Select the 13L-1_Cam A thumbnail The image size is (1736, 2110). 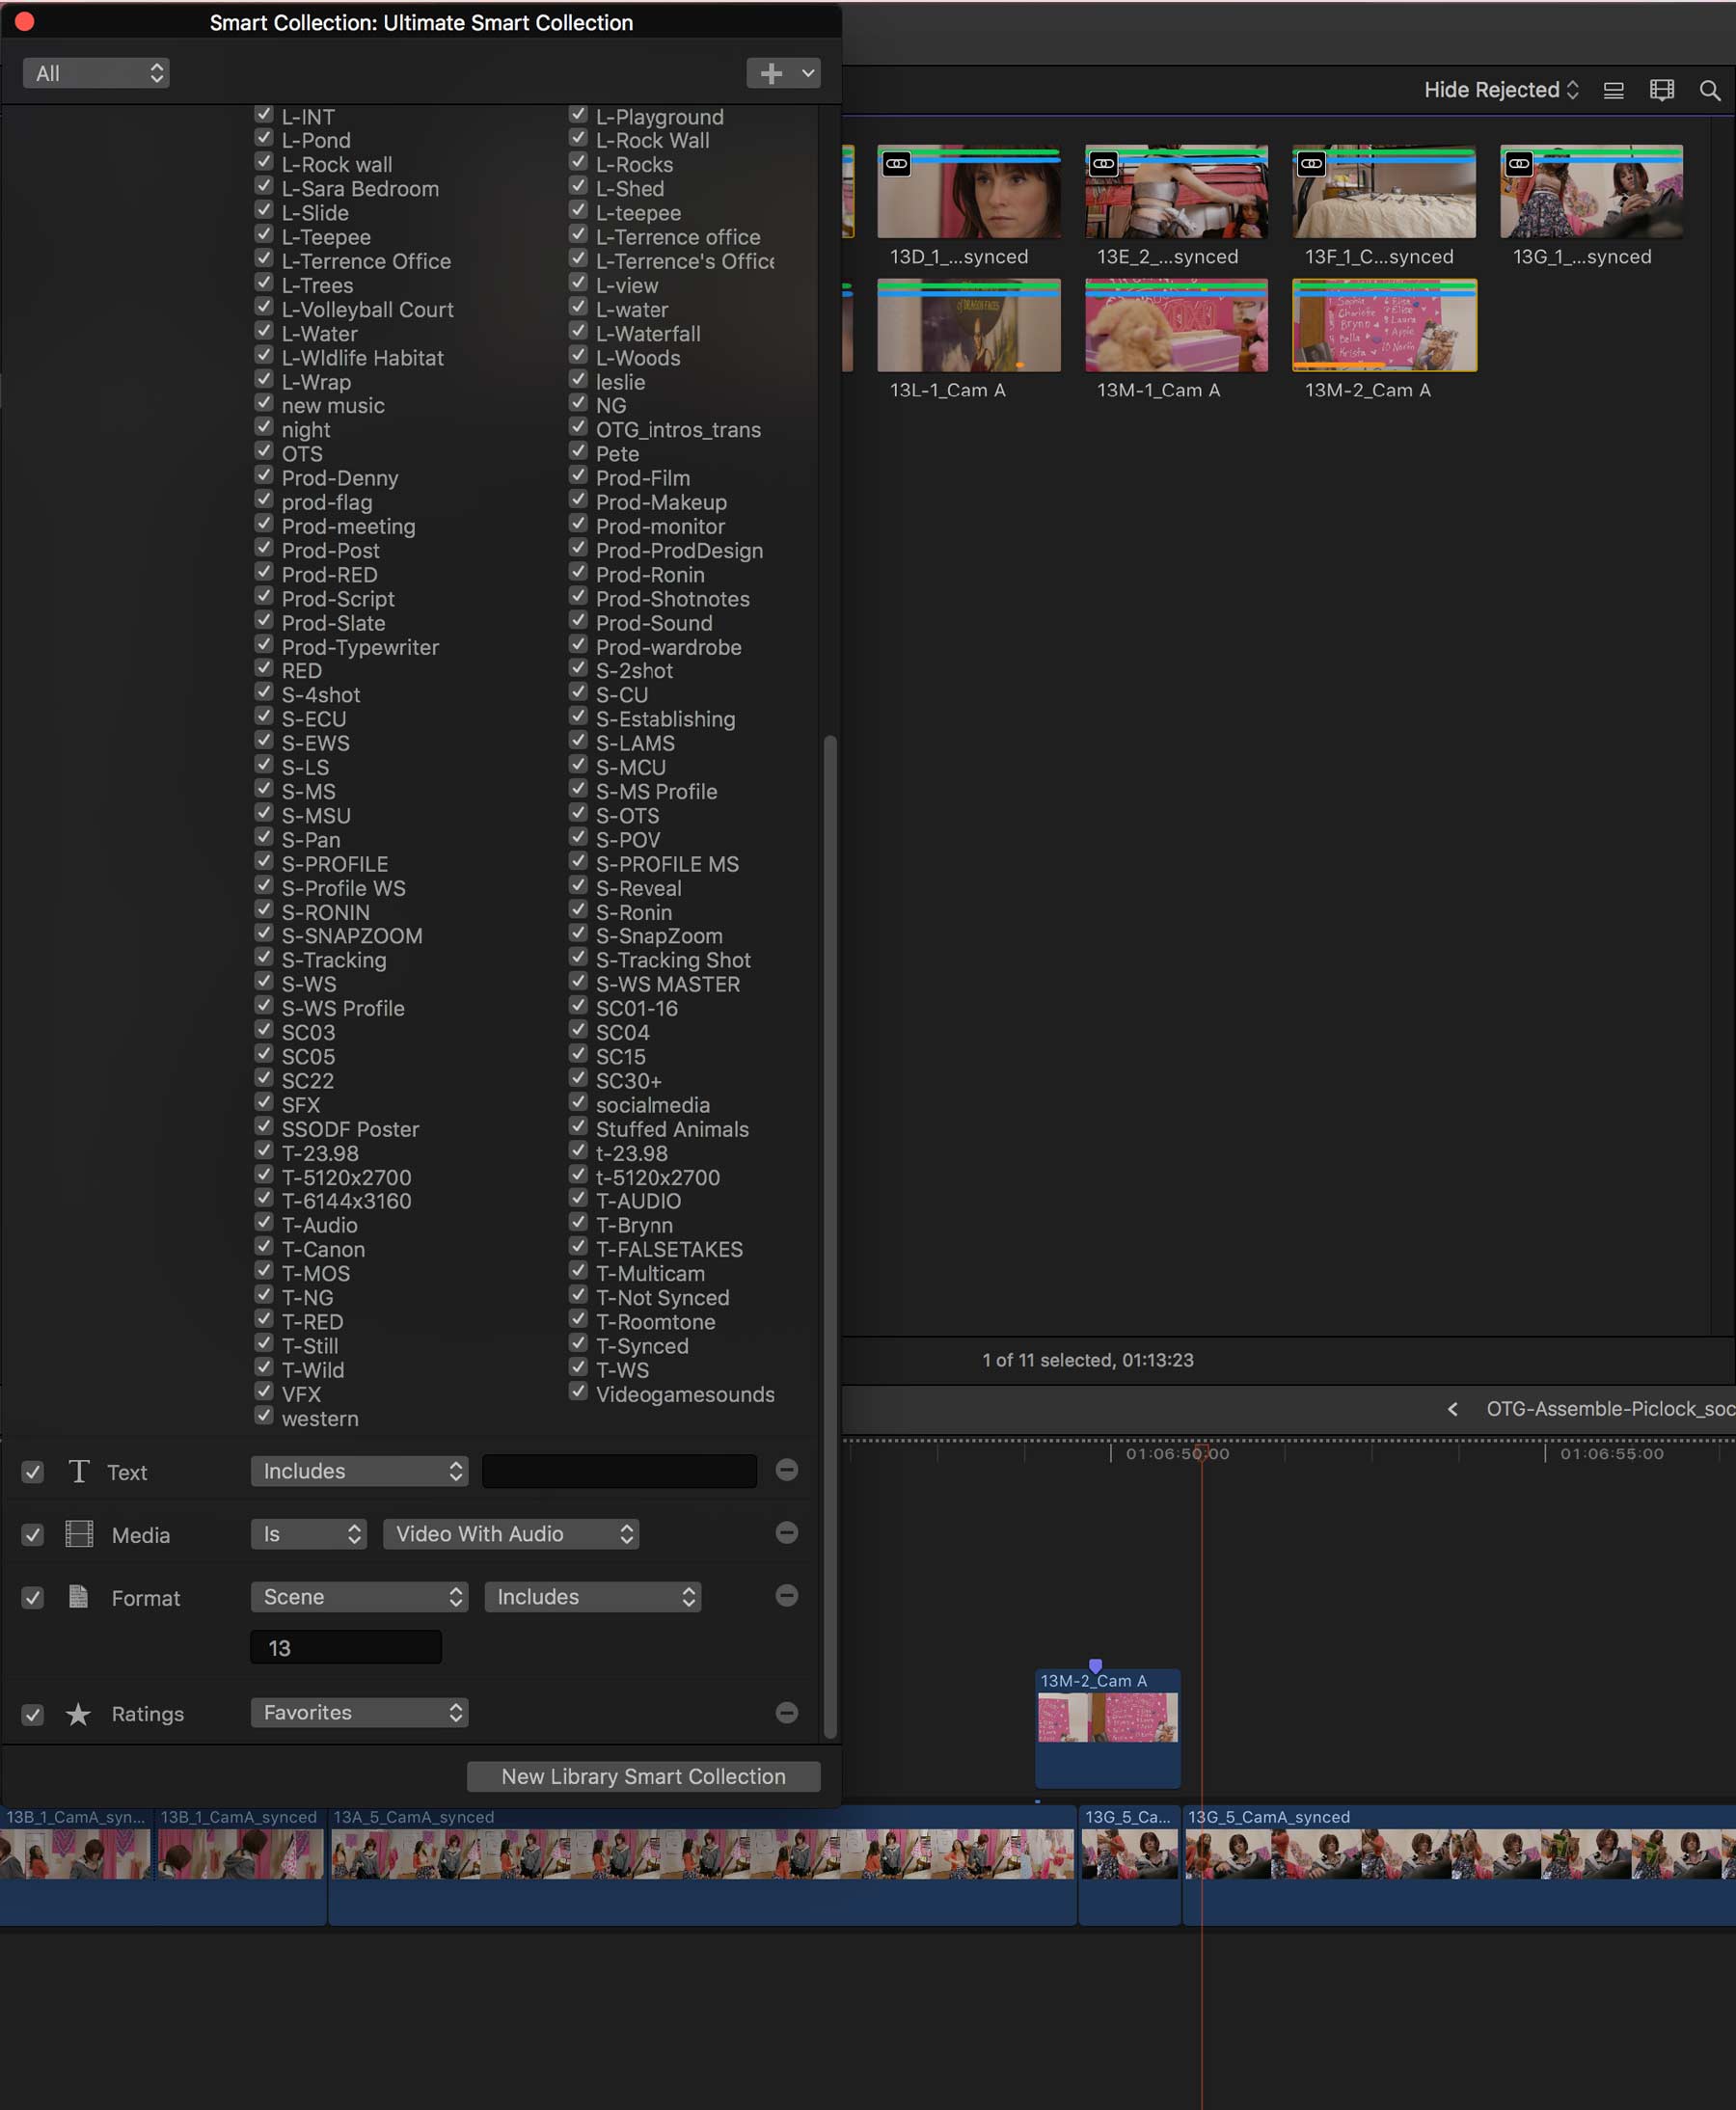pyautogui.click(x=968, y=325)
